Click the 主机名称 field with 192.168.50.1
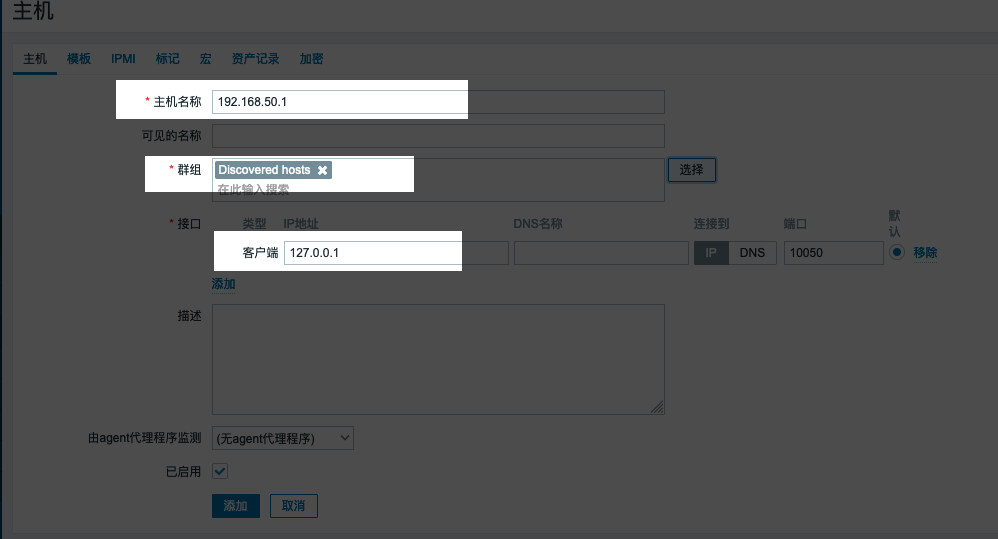 pos(438,102)
